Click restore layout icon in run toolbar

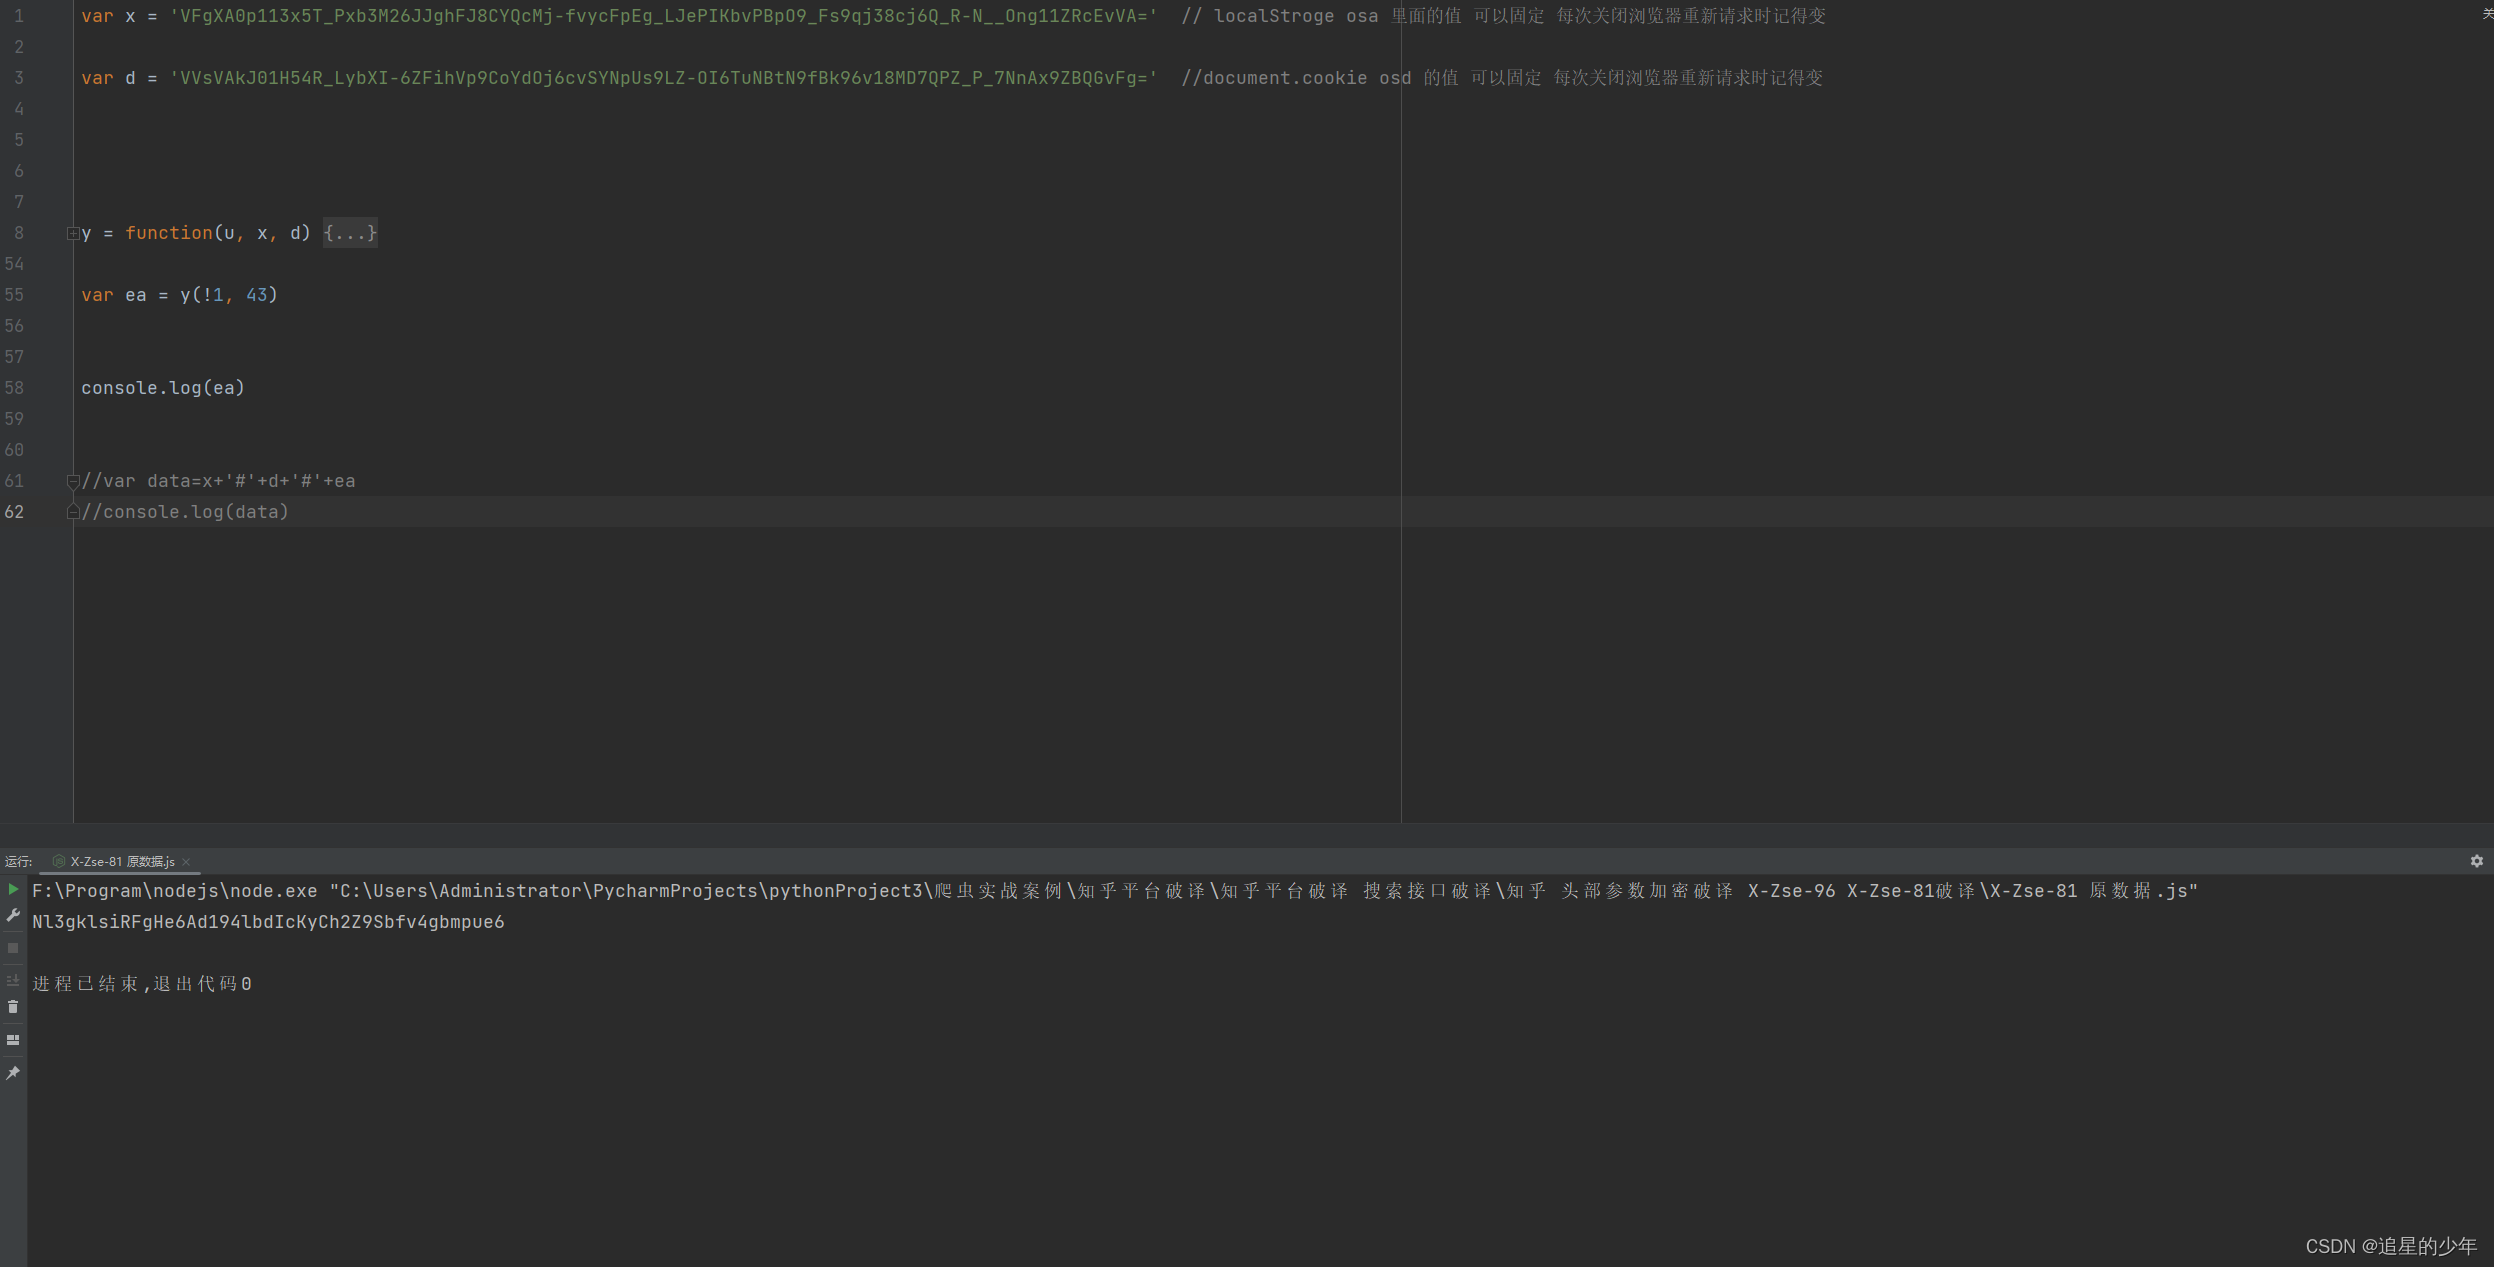pos(13,1040)
